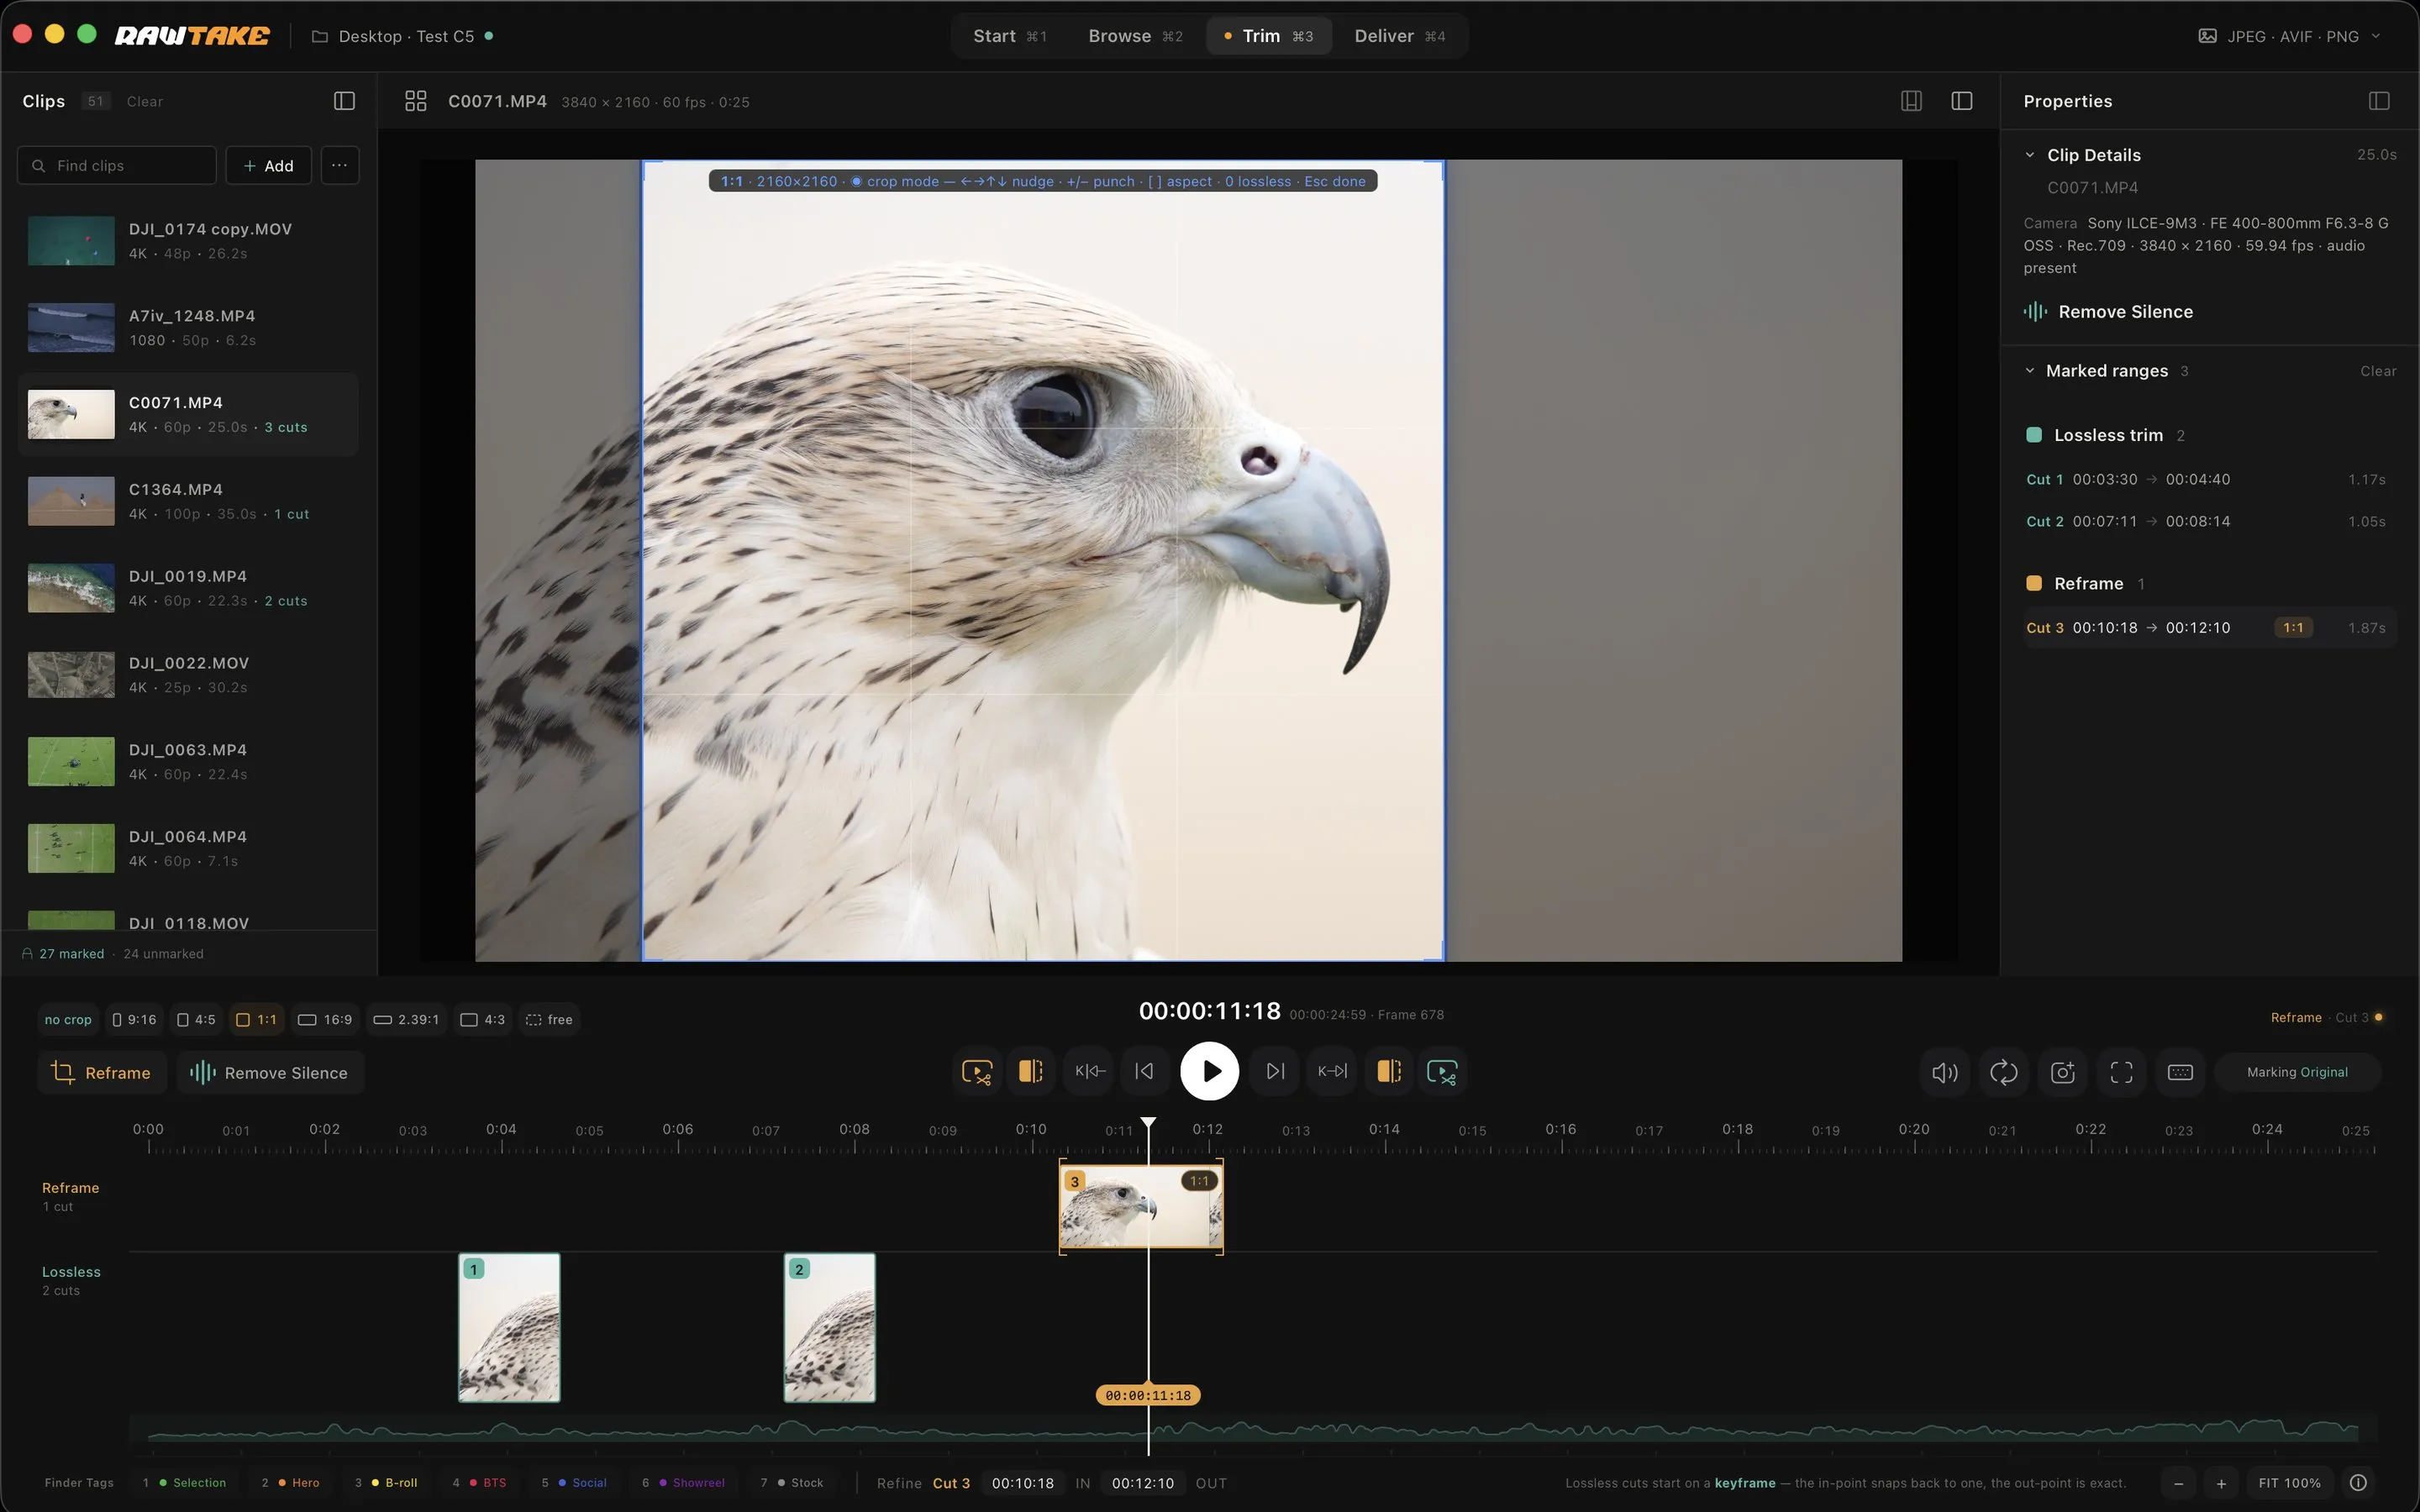Toggle audio volume speaker icon
This screenshot has height=1512, width=2420.
click(1945, 1073)
